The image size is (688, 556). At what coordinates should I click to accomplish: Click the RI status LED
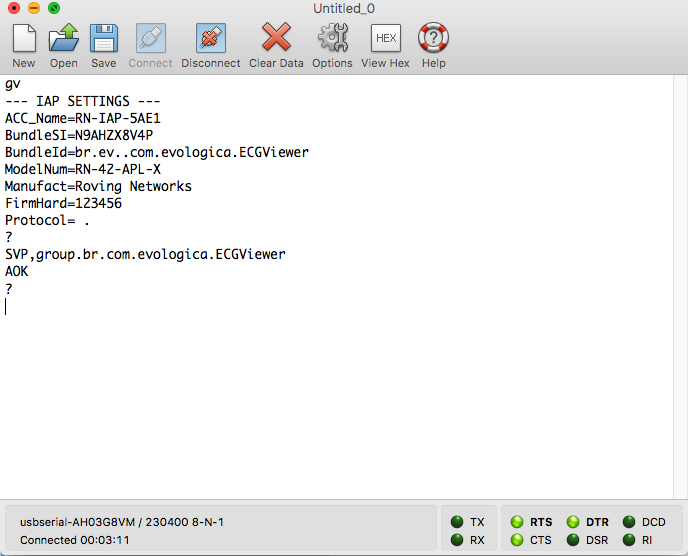[629, 540]
